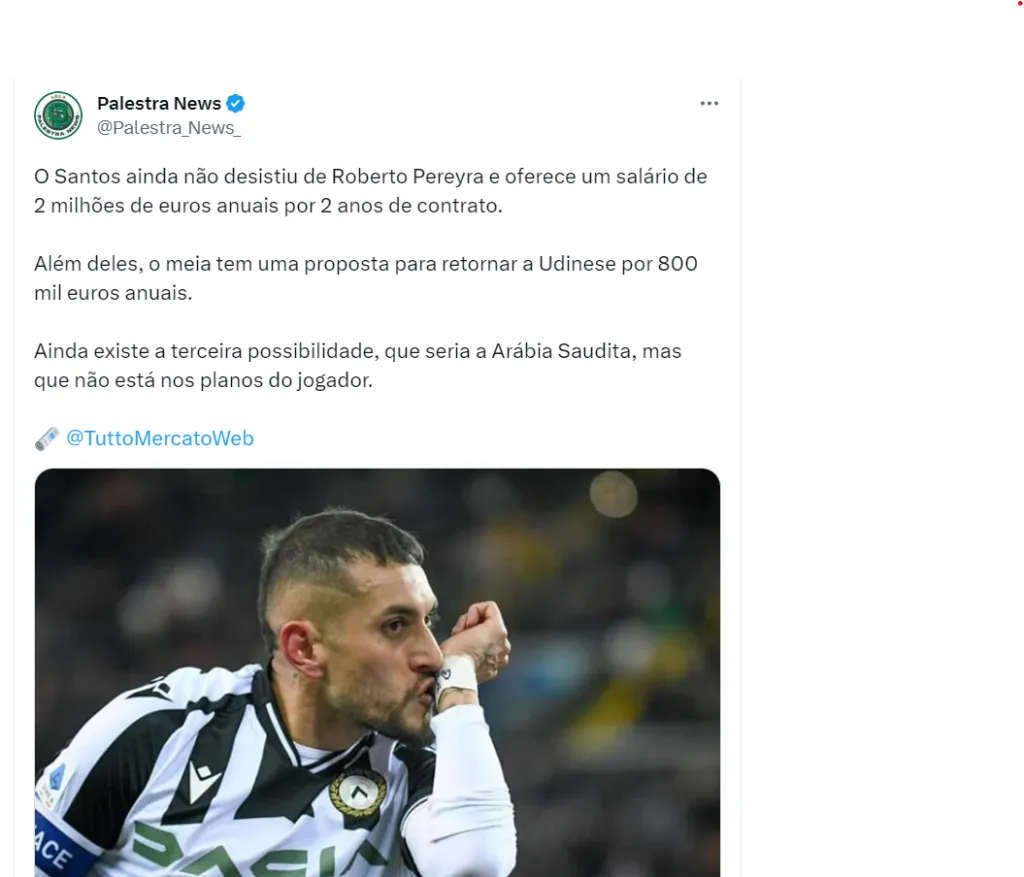Click the name Roberto Pereyra in the text

408,176
